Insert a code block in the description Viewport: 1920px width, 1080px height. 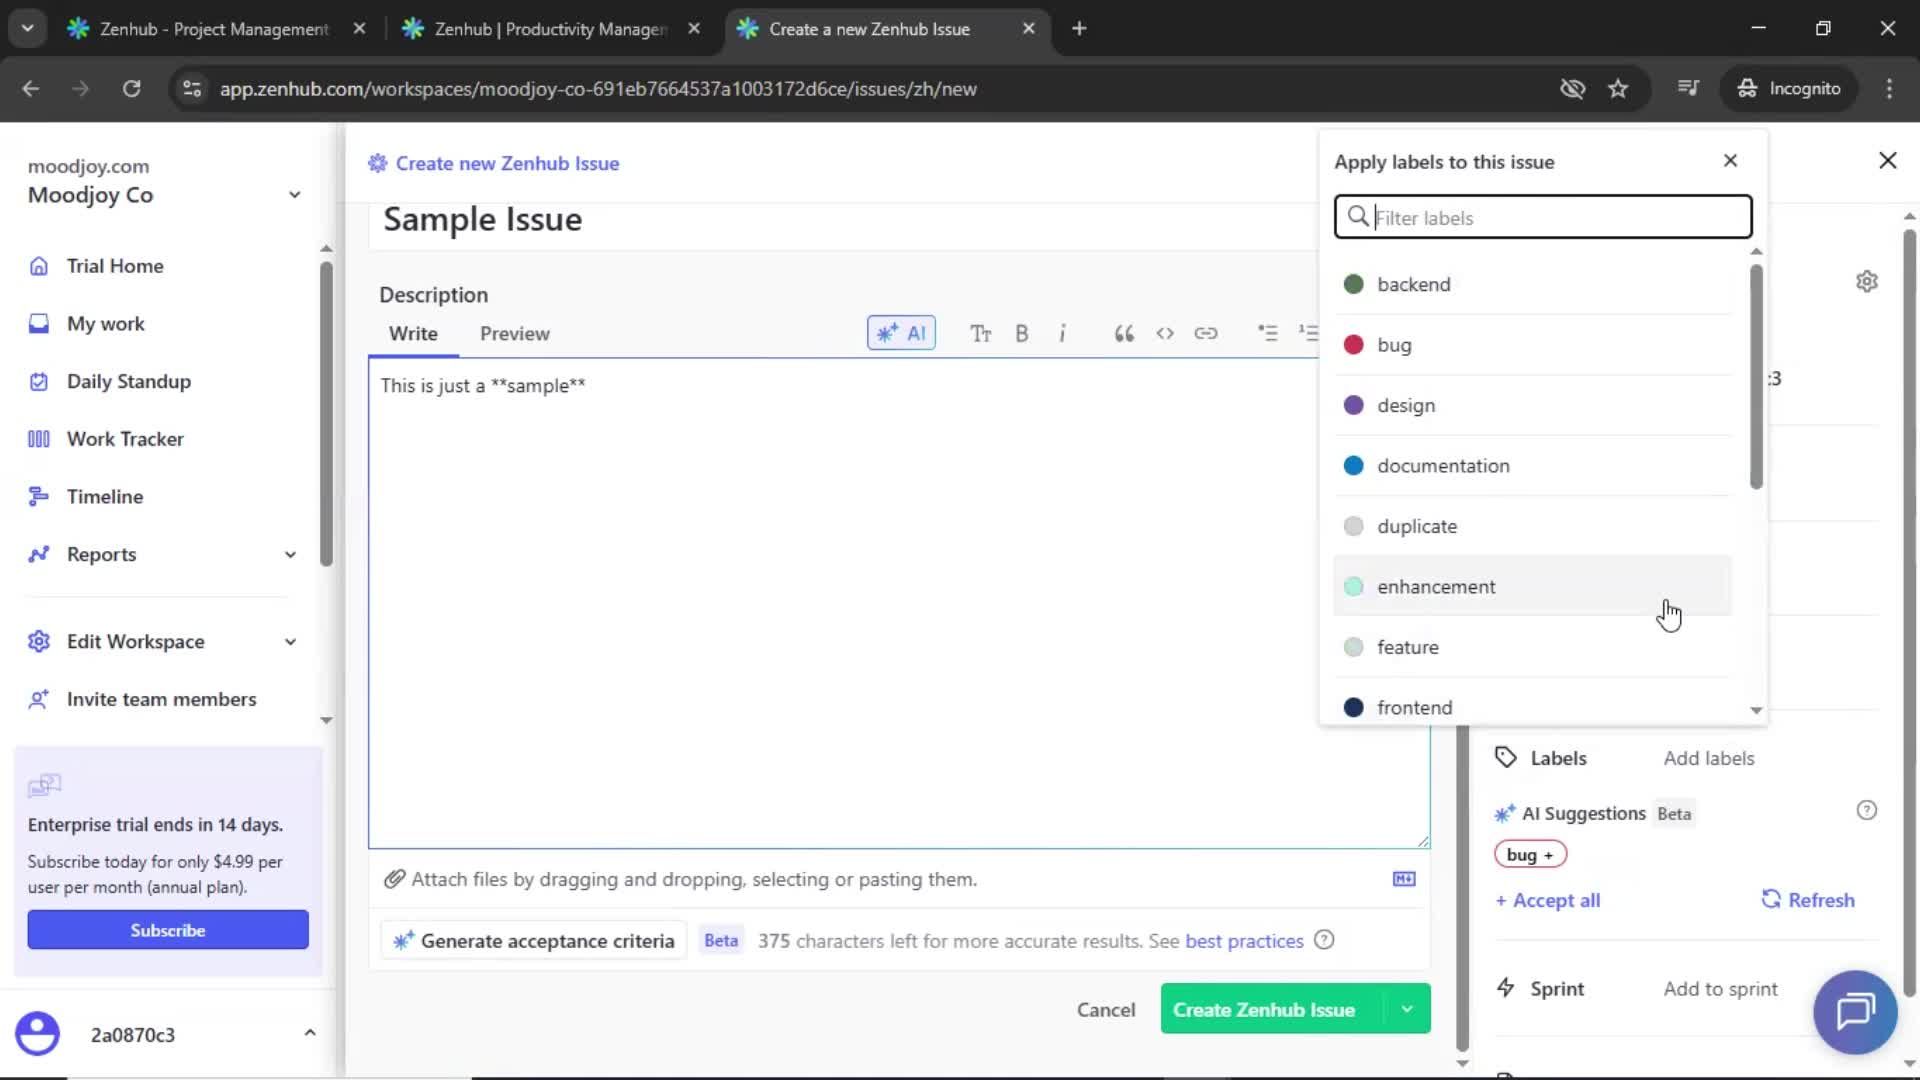[1165, 333]
